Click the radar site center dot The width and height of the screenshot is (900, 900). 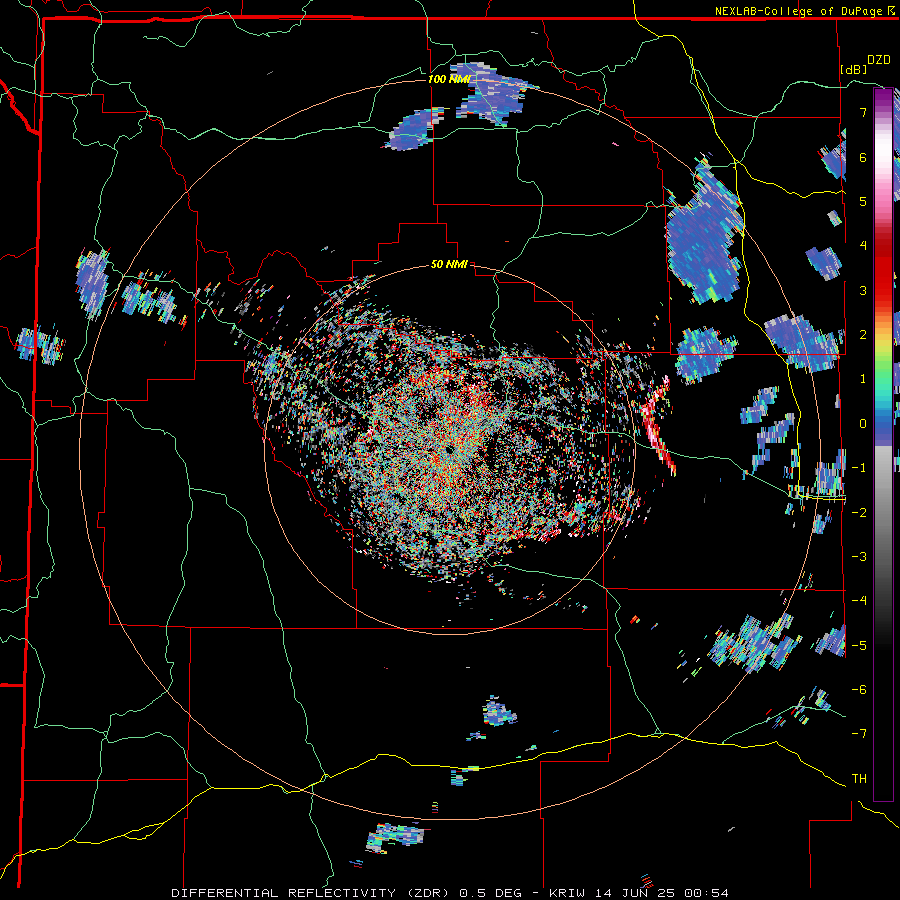pyautogui.click(x=448, y=449)
